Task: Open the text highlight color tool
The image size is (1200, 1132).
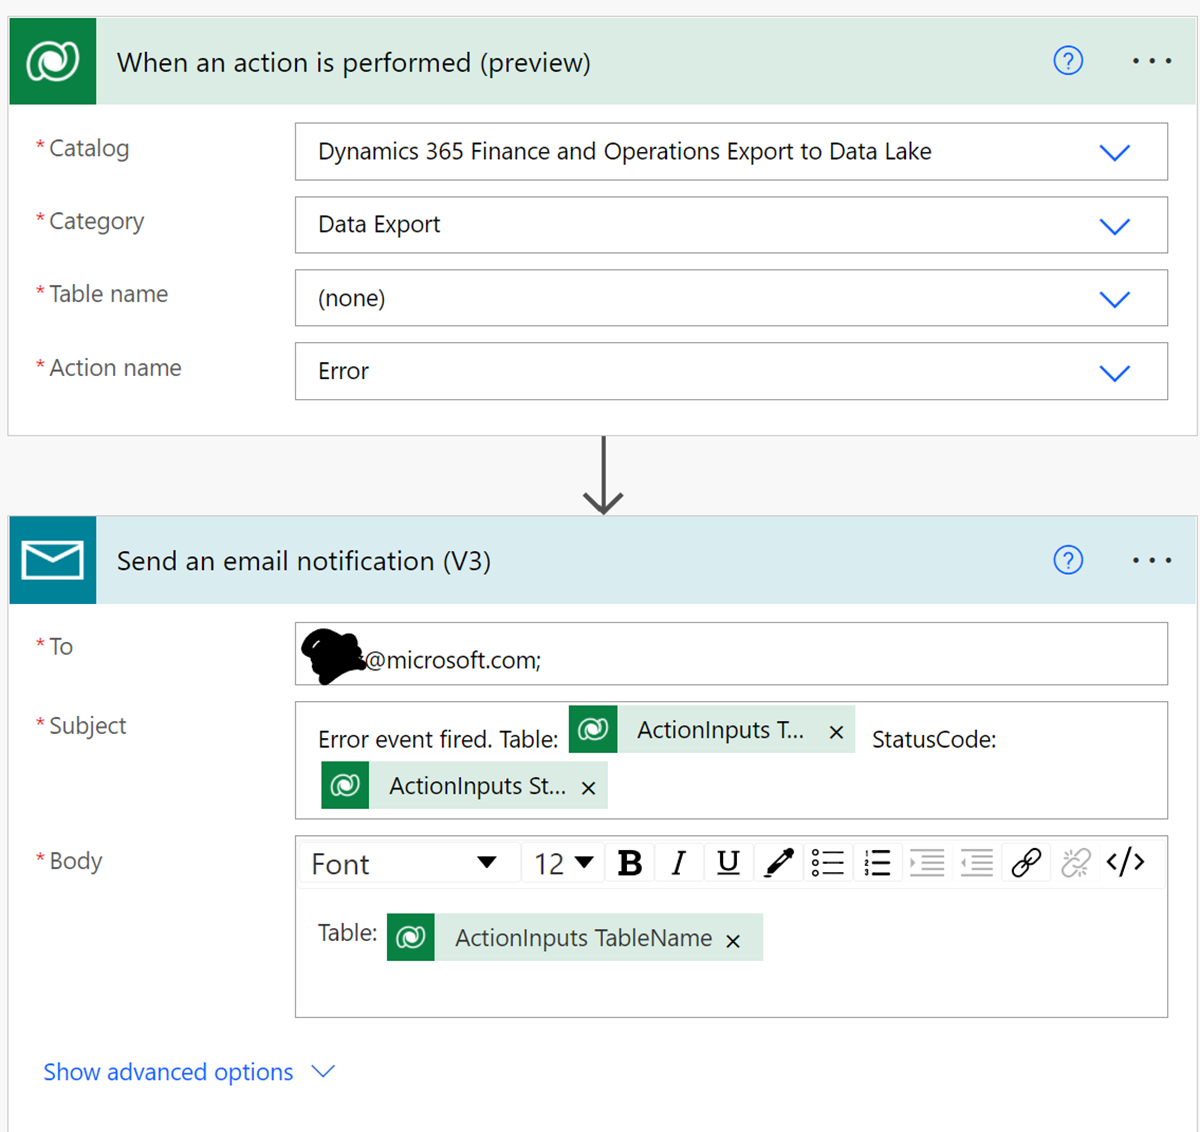Action: click(x=778, y=862)
